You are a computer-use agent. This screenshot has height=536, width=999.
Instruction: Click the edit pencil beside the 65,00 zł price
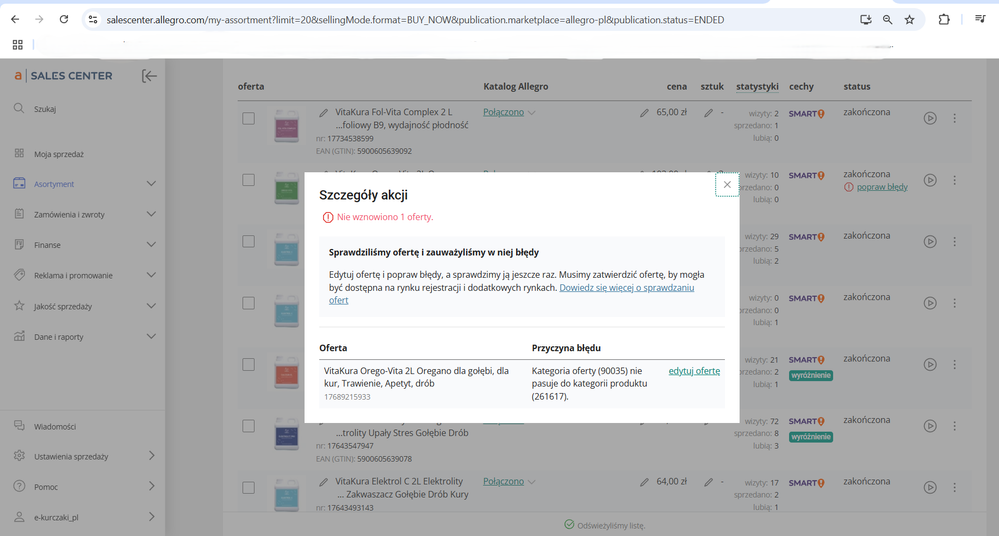[x=644, y=113]
